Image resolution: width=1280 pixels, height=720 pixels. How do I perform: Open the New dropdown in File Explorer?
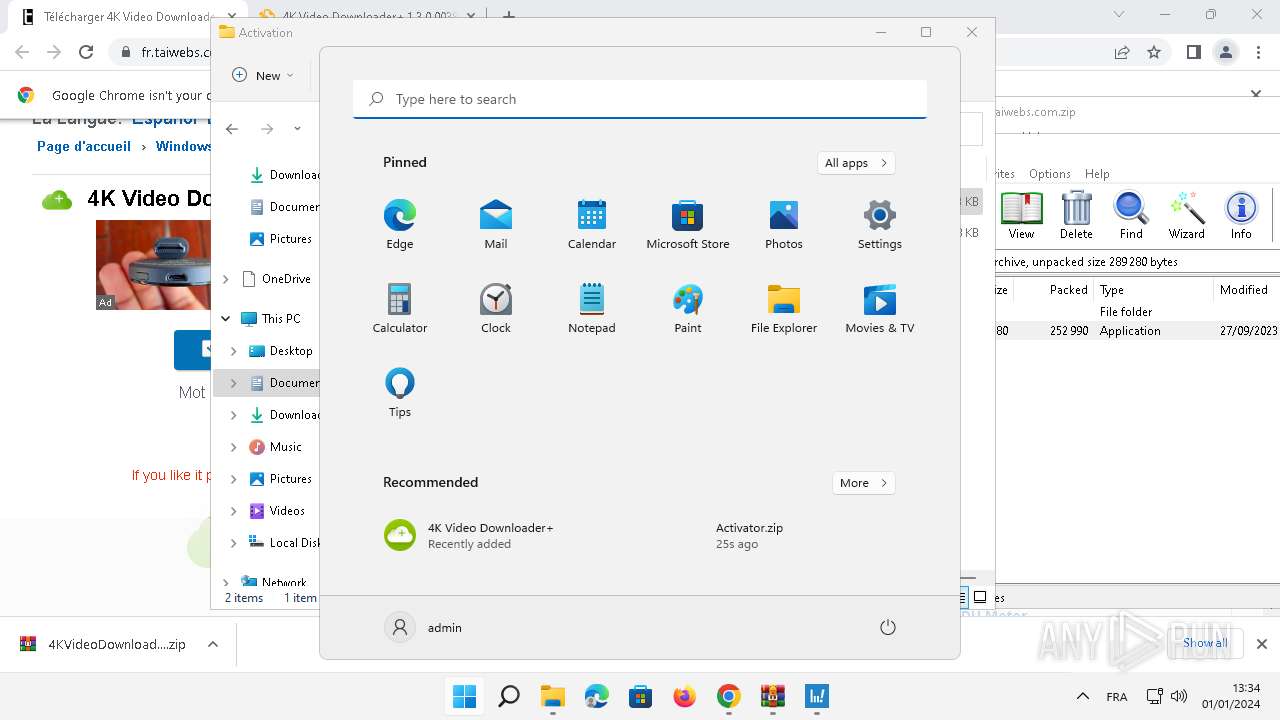(263, 75)
